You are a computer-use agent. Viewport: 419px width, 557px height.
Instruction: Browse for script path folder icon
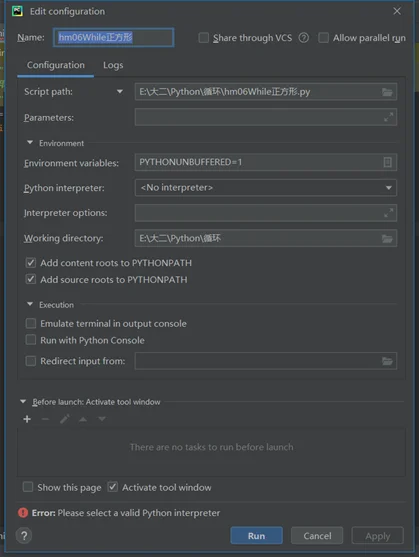[387, 92]
